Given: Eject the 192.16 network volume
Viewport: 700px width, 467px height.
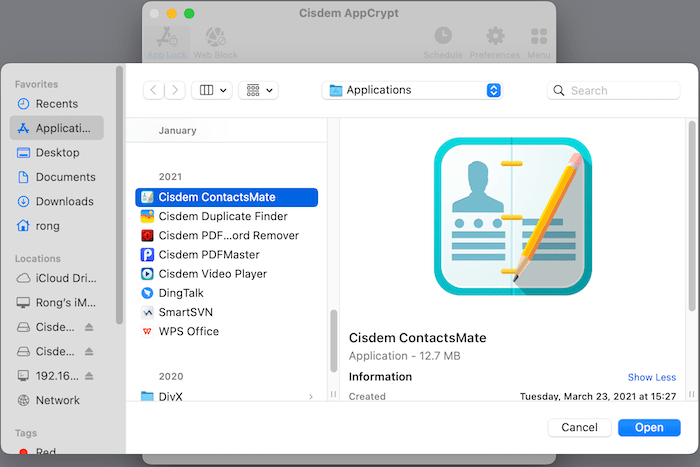Looking at the screenshot, I should (89, 376).
